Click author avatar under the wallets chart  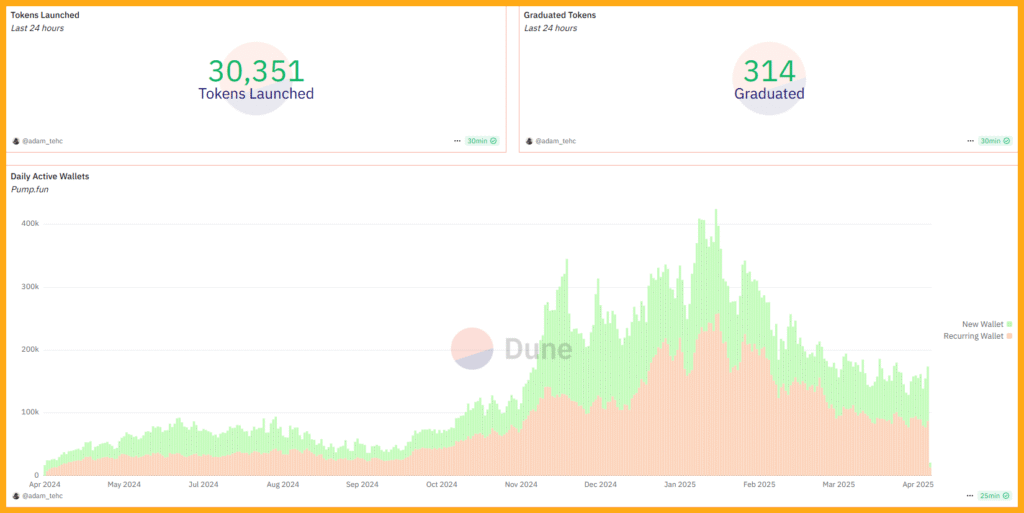tap(16, 496)
